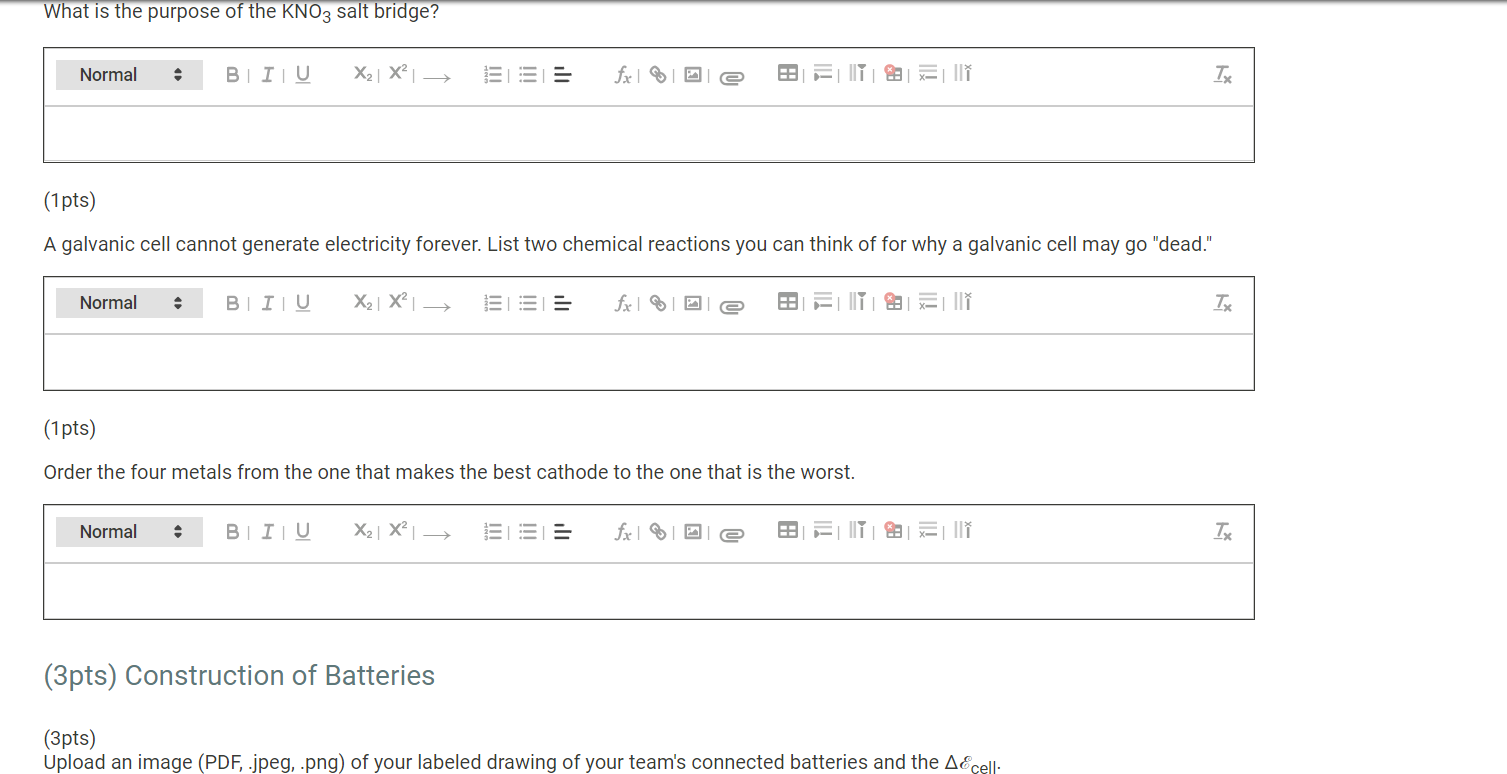Apply superscript in the salt bridge answer toolbar
The width and height of the screenshot is (1507, 774).
pyautogui.click(x=398, y=75)
